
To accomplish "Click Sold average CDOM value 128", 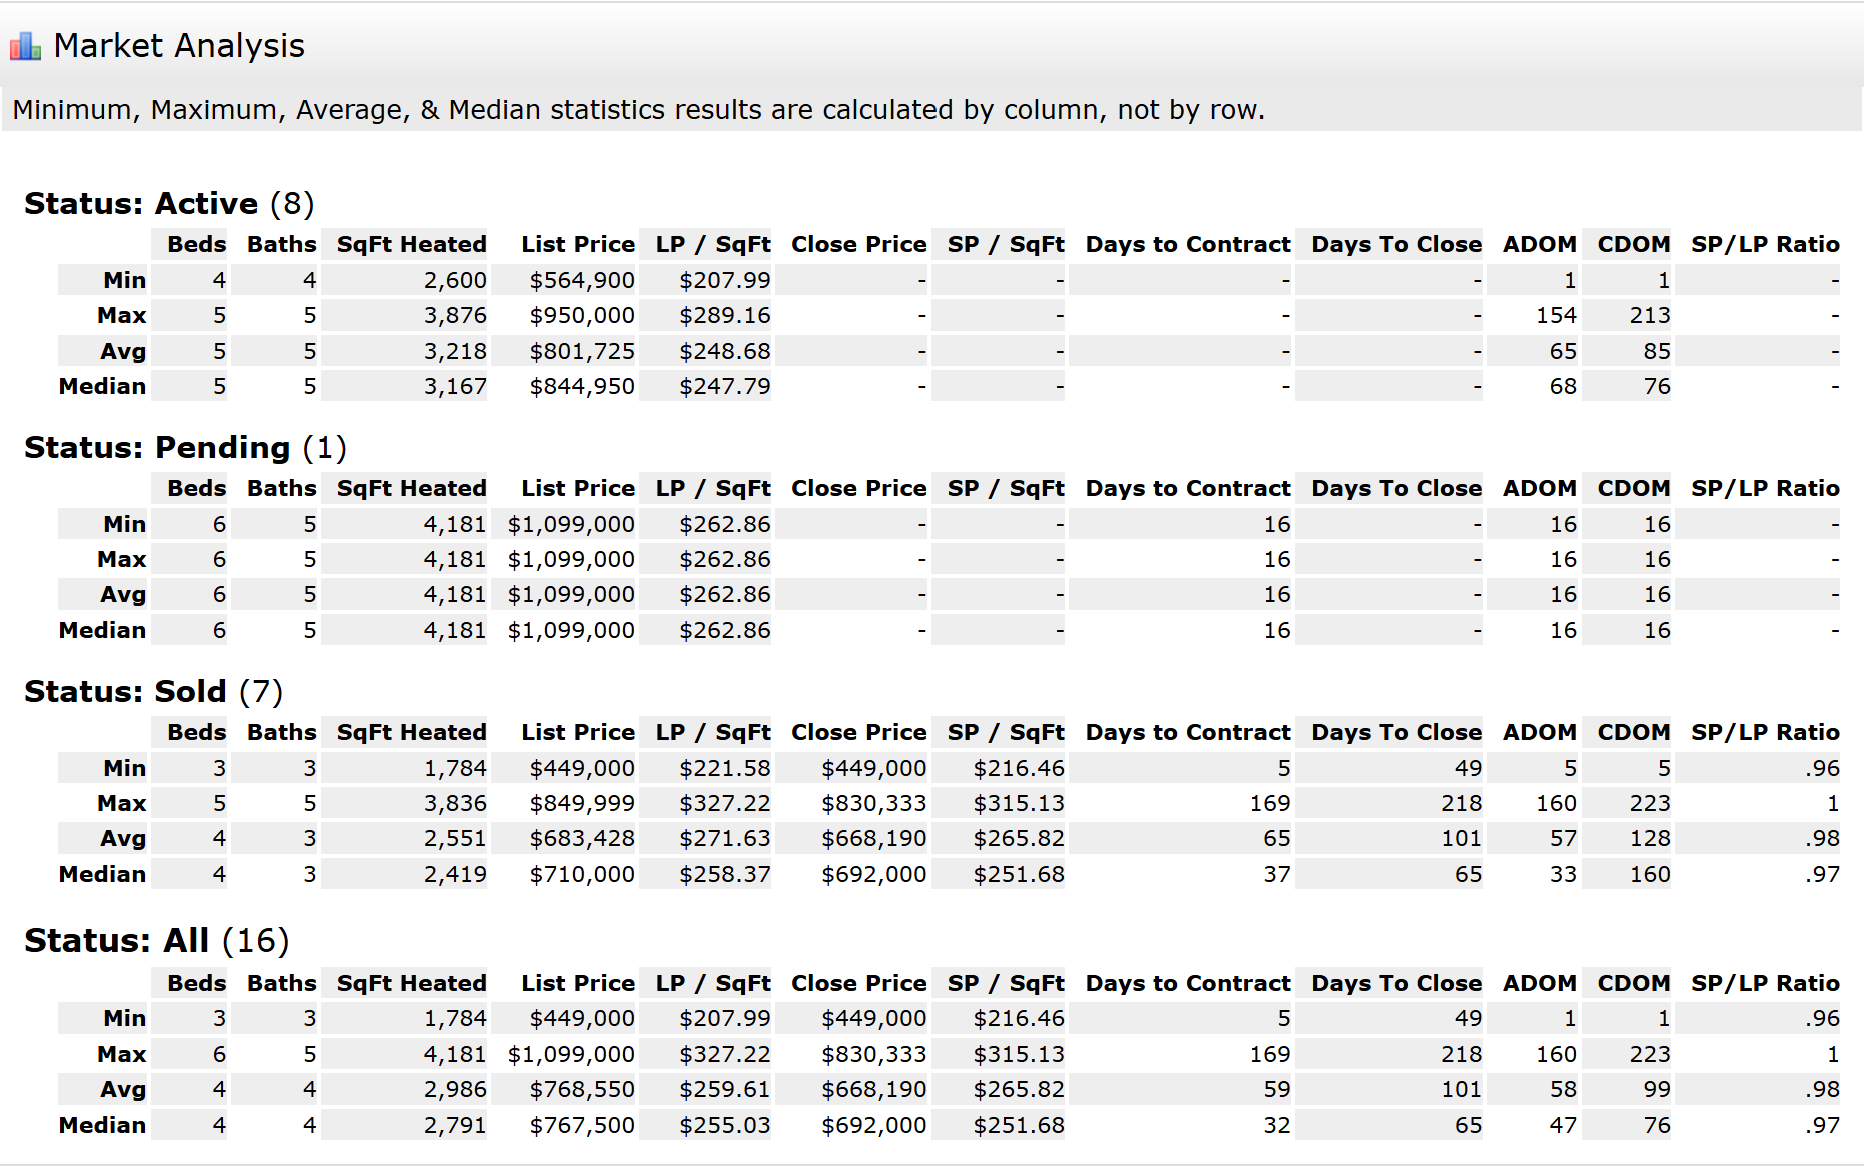I will pos(1650,839).
